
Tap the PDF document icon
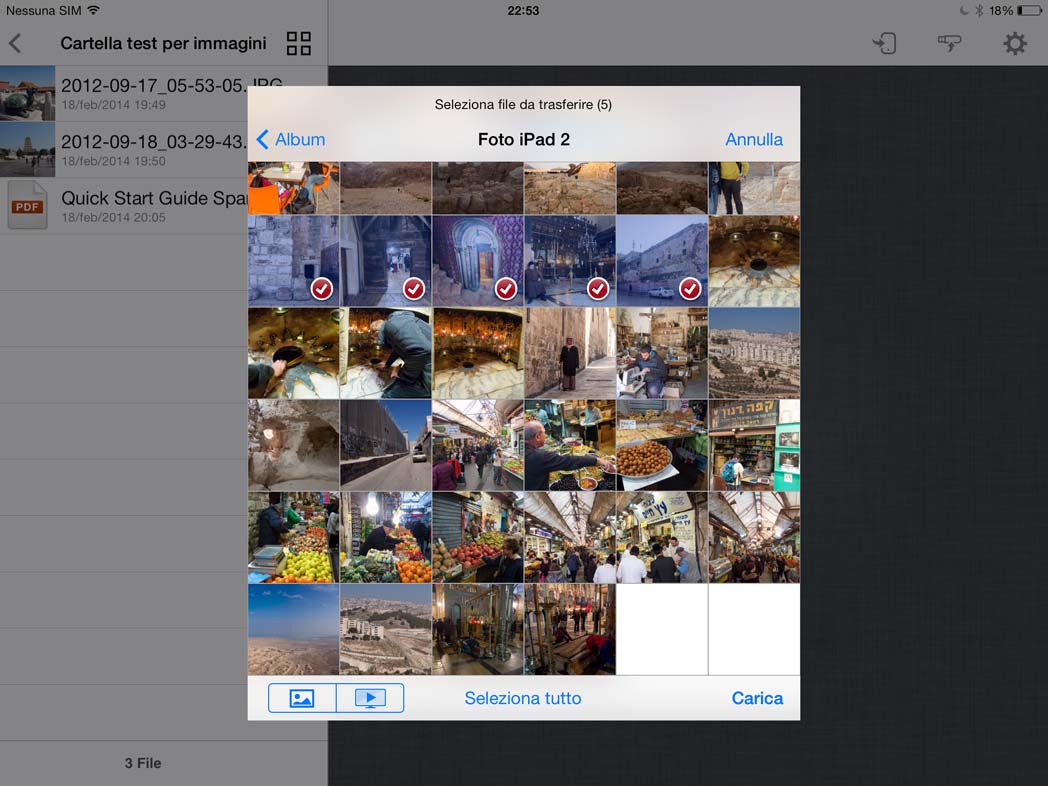27,206
